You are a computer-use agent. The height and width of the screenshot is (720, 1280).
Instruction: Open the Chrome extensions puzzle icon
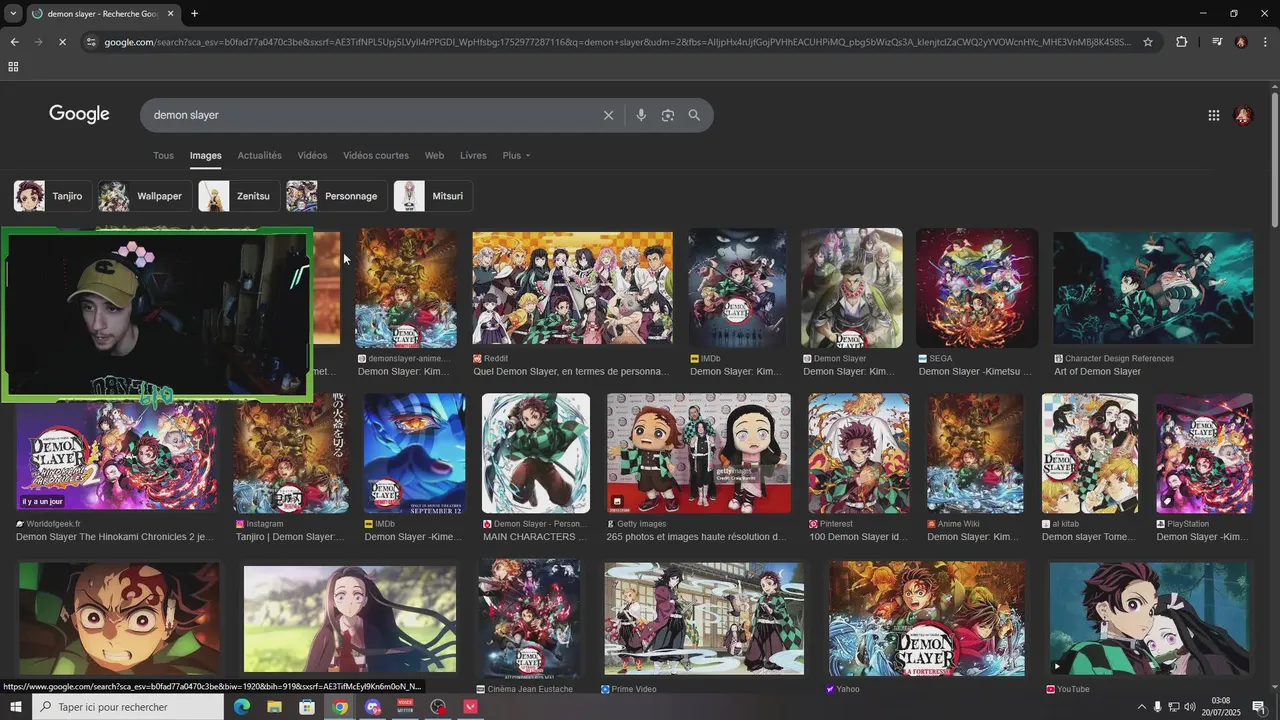tap(1181, 42)
